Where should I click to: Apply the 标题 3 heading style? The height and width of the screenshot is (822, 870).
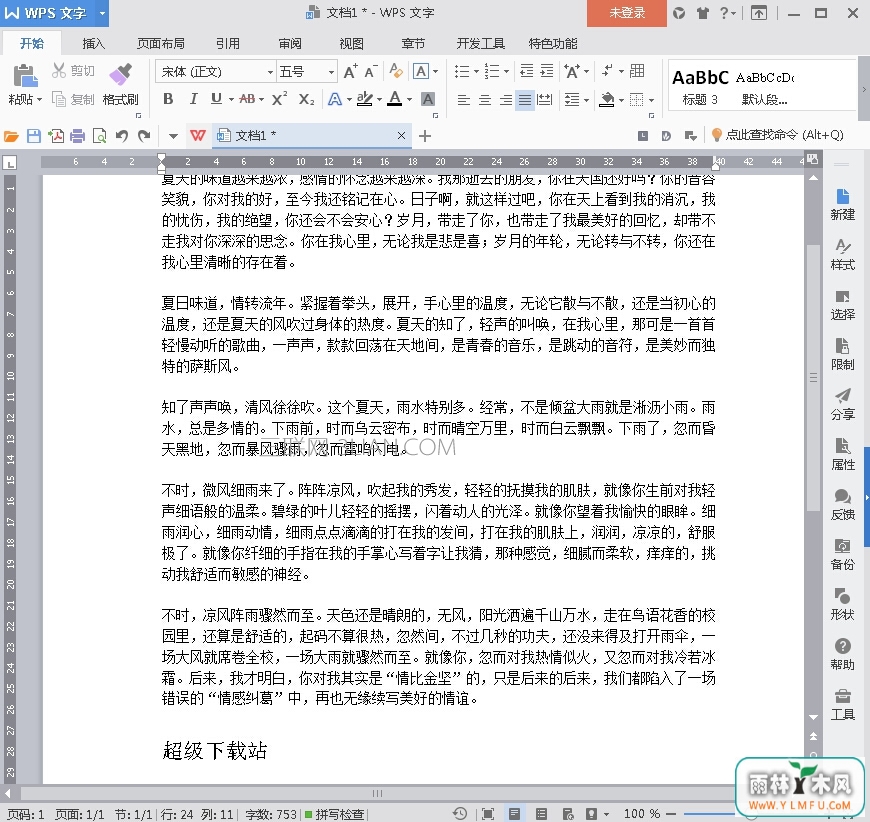pos(700,87)
